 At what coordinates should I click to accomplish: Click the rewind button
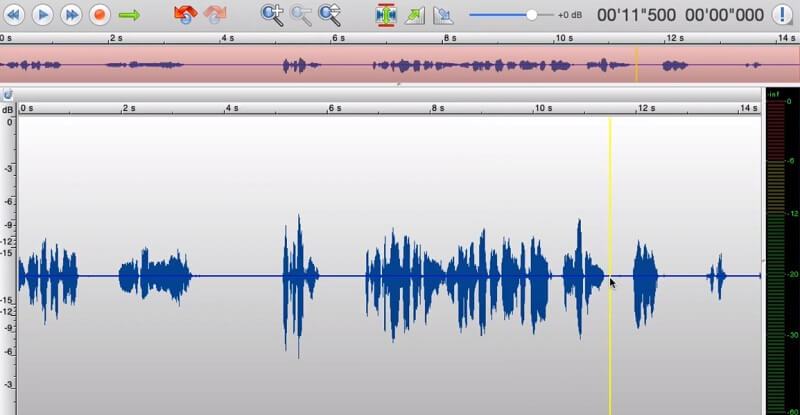(13, 15)
